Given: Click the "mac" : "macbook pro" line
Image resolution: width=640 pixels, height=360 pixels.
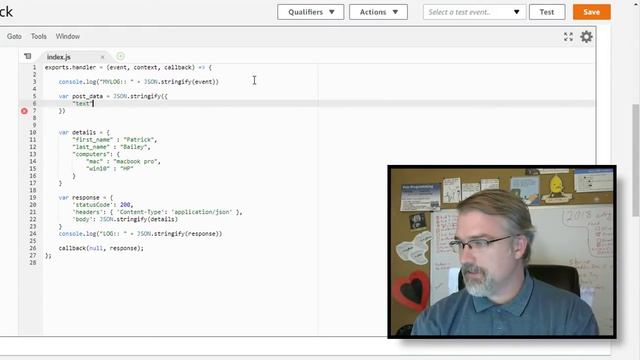Looking at the screenshot, I should click(123, 162).
